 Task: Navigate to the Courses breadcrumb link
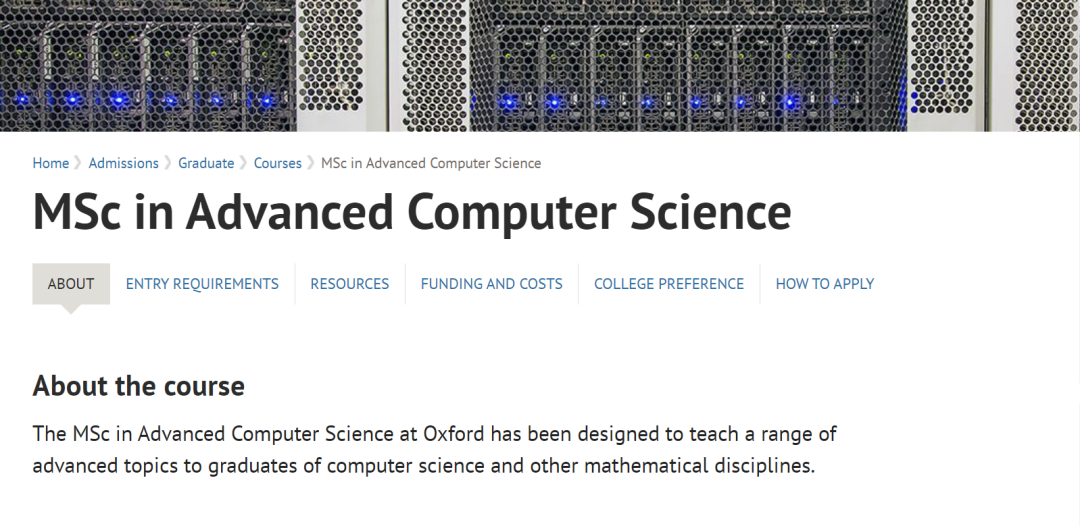point(278,163)
